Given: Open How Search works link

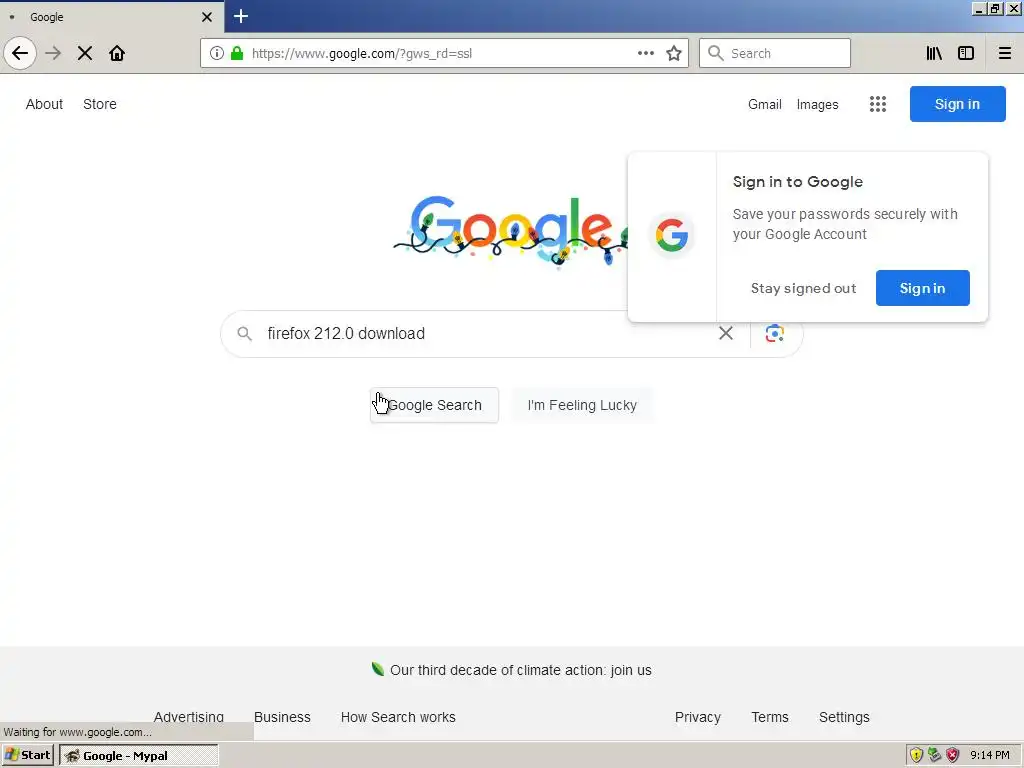Looking at the screenshot, I should [398, 716].
